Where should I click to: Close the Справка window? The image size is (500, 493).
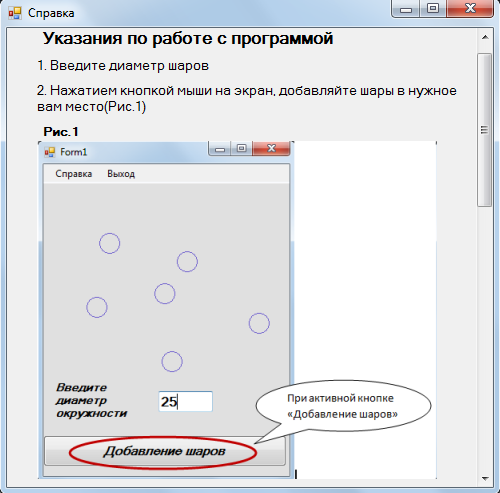470,9
